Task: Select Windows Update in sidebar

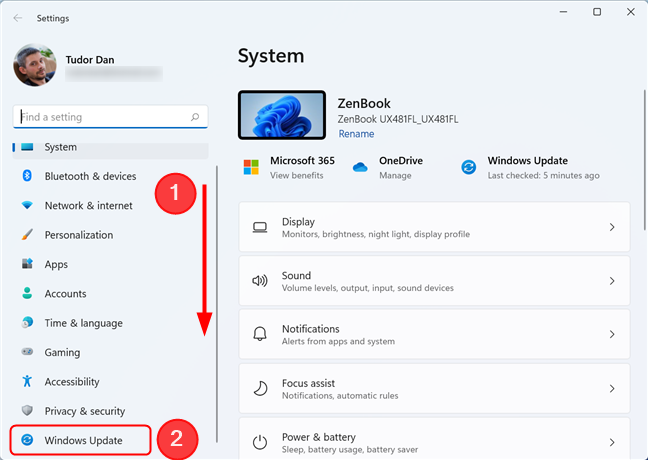Action: pyautogui.click(x=81, y=440)
